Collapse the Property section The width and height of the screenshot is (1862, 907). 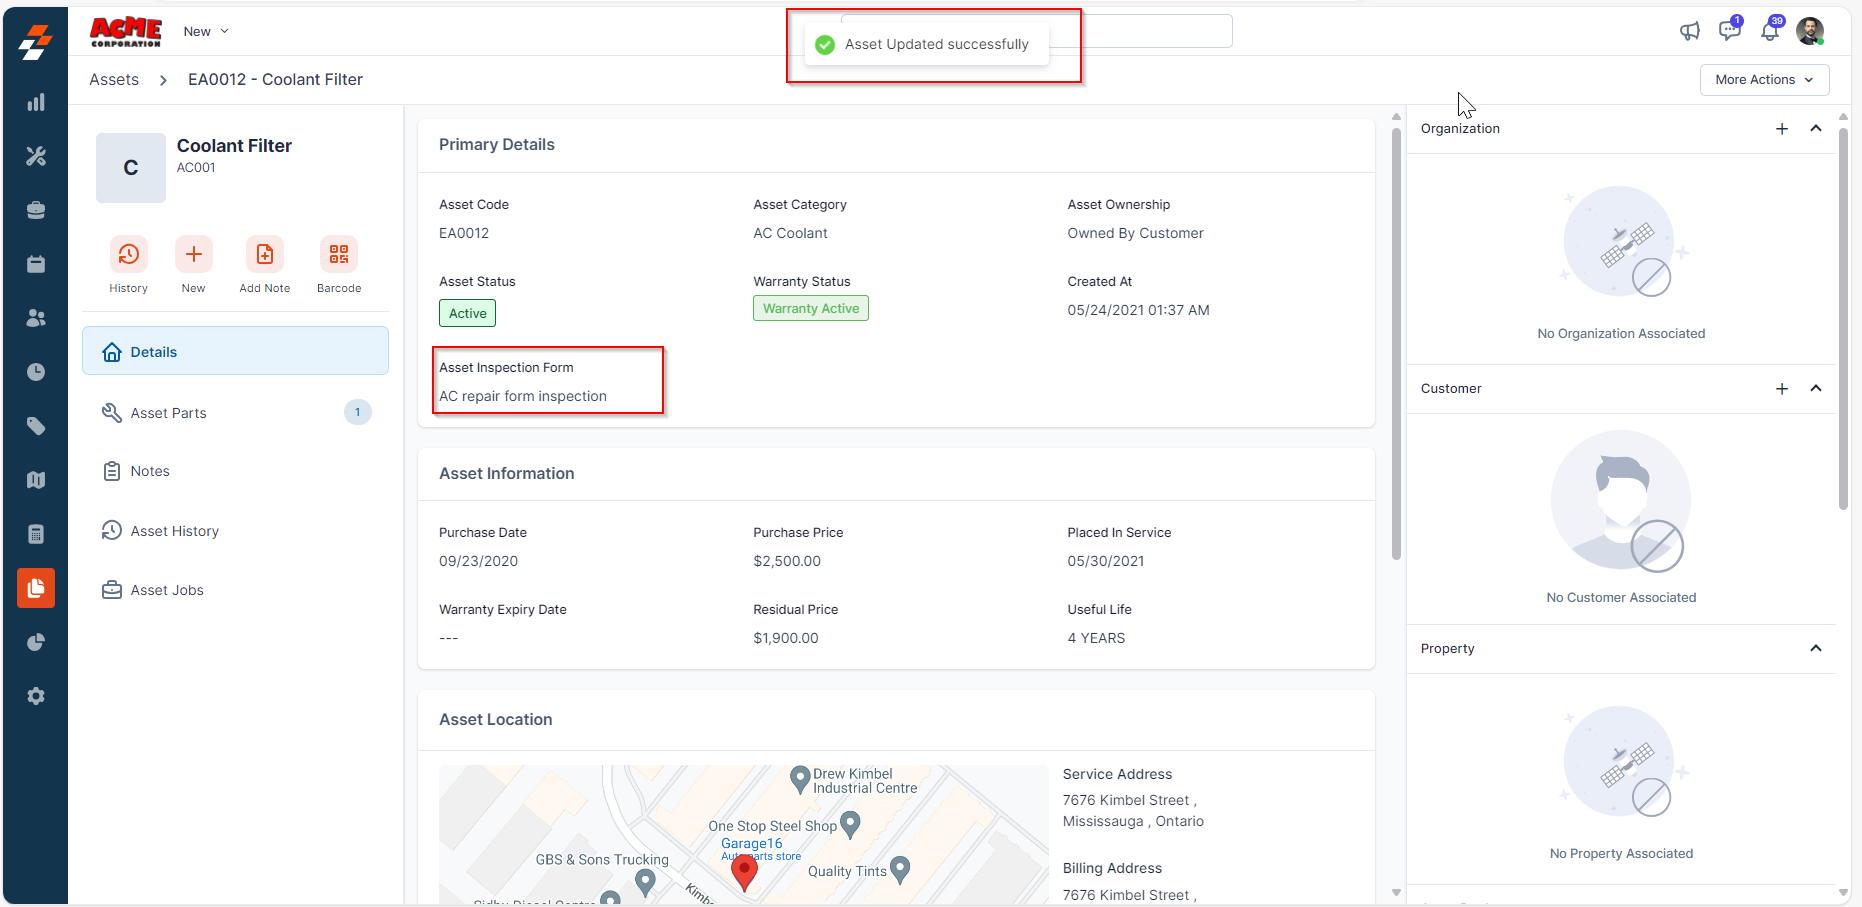pyautogui.click(x=1816, y=649)
